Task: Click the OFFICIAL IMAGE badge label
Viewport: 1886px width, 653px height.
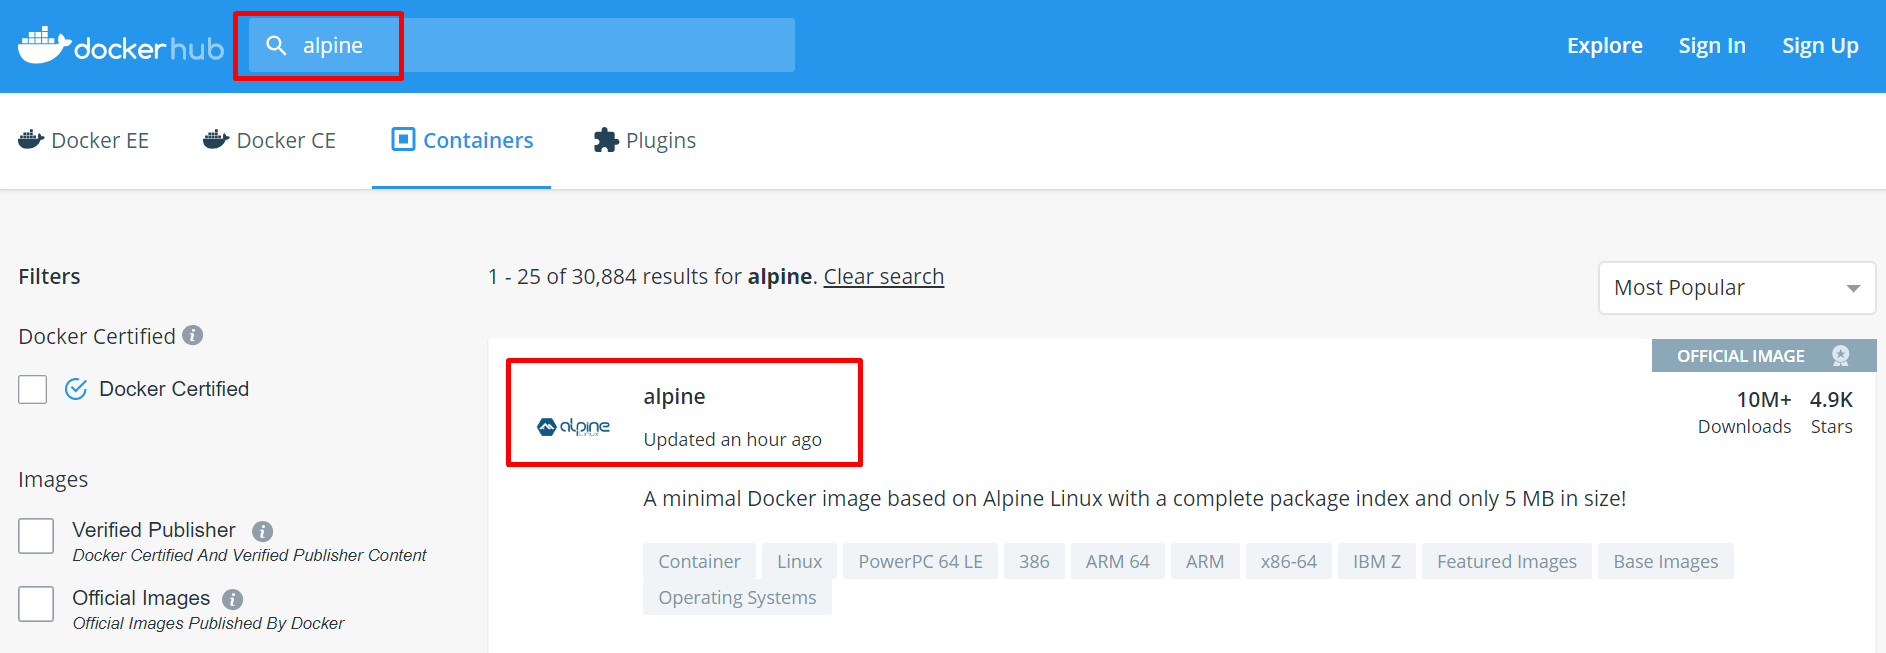Action: (x=1741, y=356)
